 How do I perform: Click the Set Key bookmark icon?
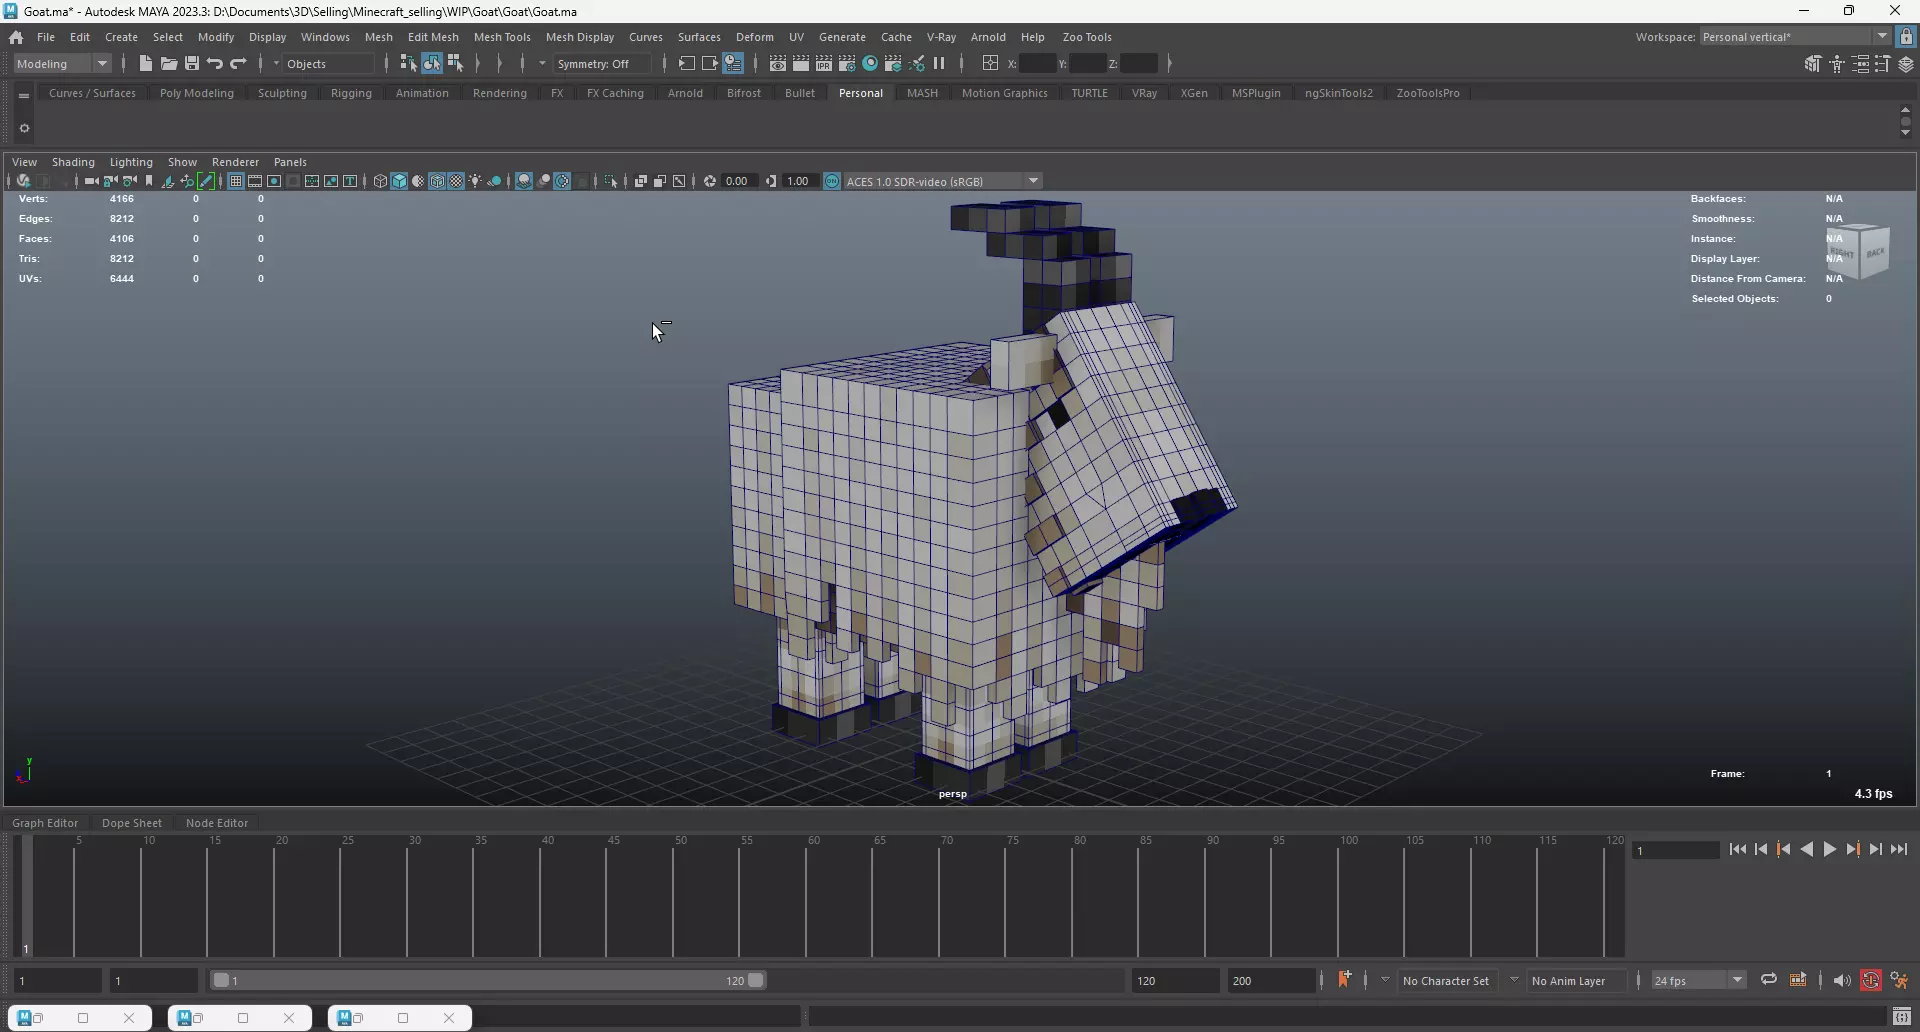(x=1344, y=980)
